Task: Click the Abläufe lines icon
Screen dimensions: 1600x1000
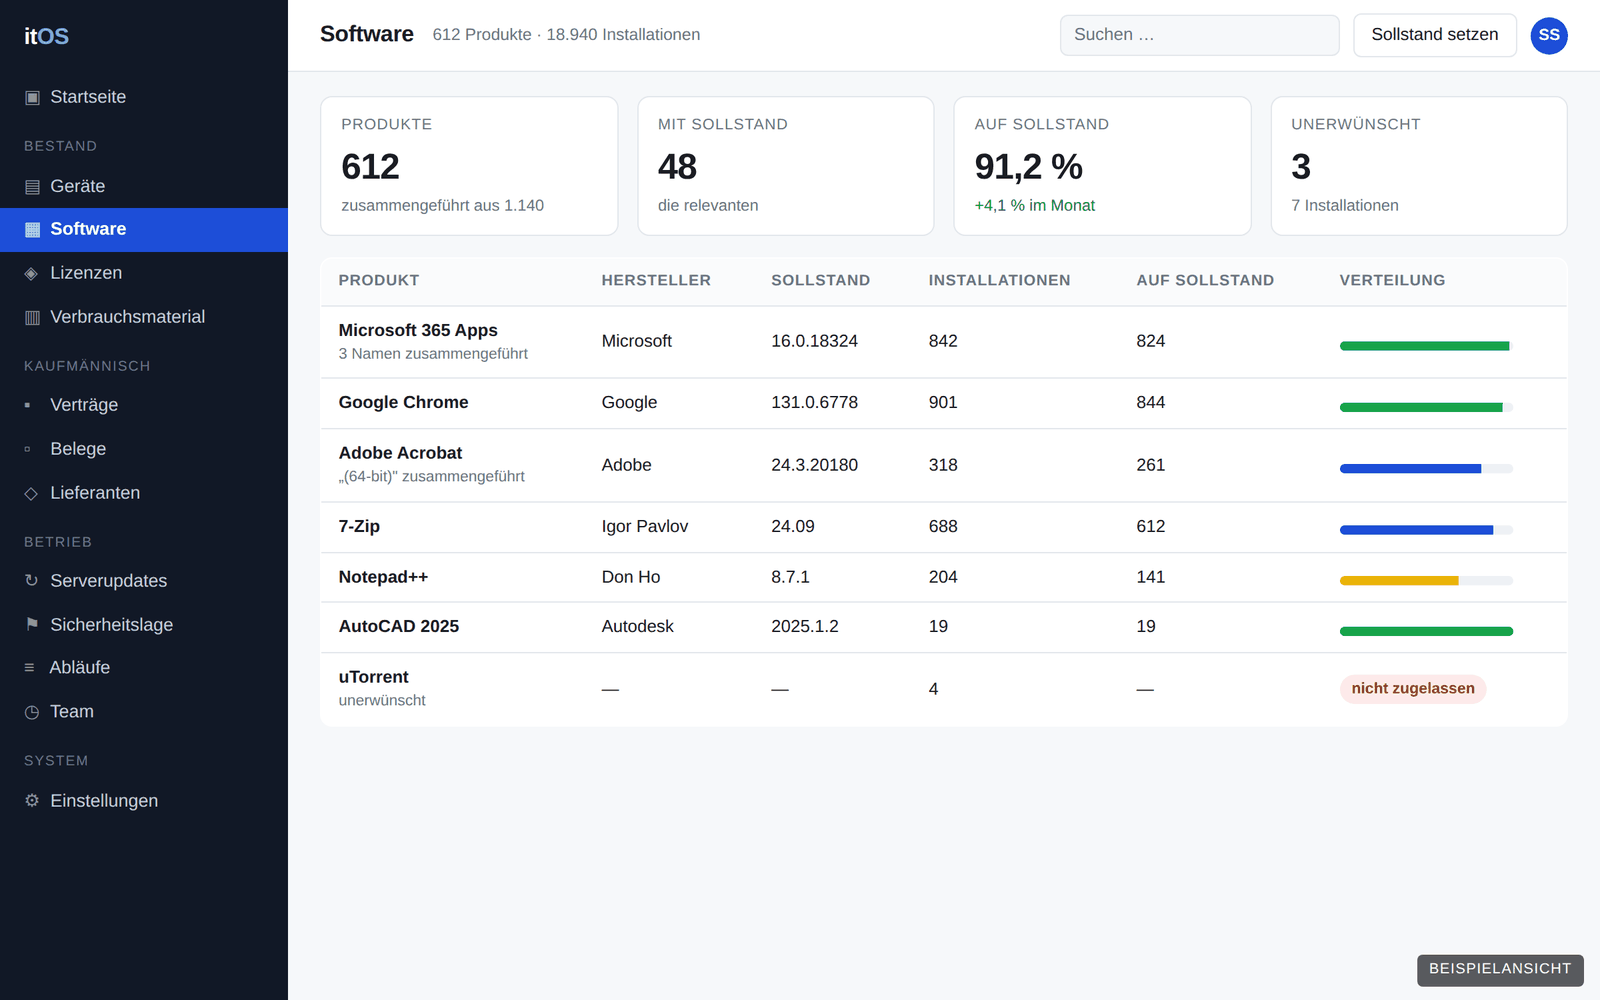Action: tap(30, 667)
